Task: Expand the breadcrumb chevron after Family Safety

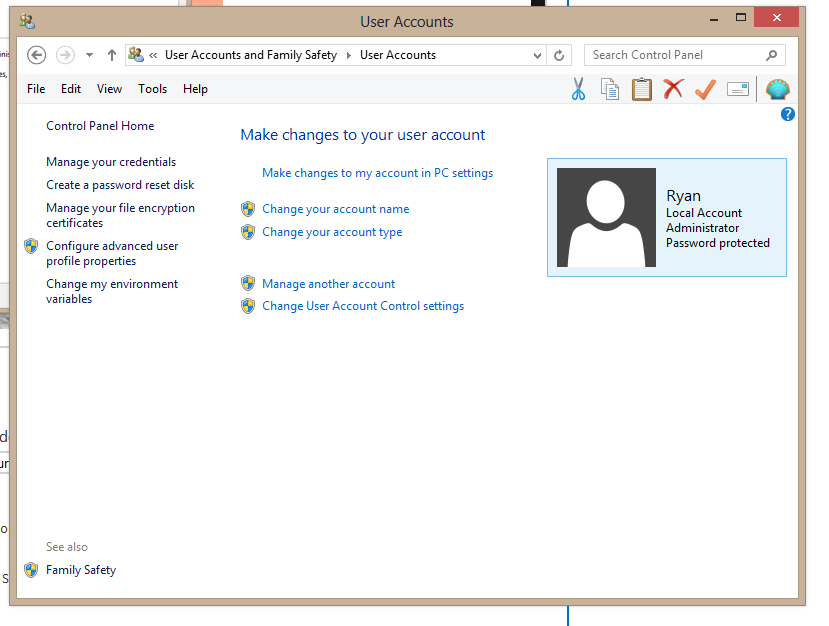Action: coord(348,56)
